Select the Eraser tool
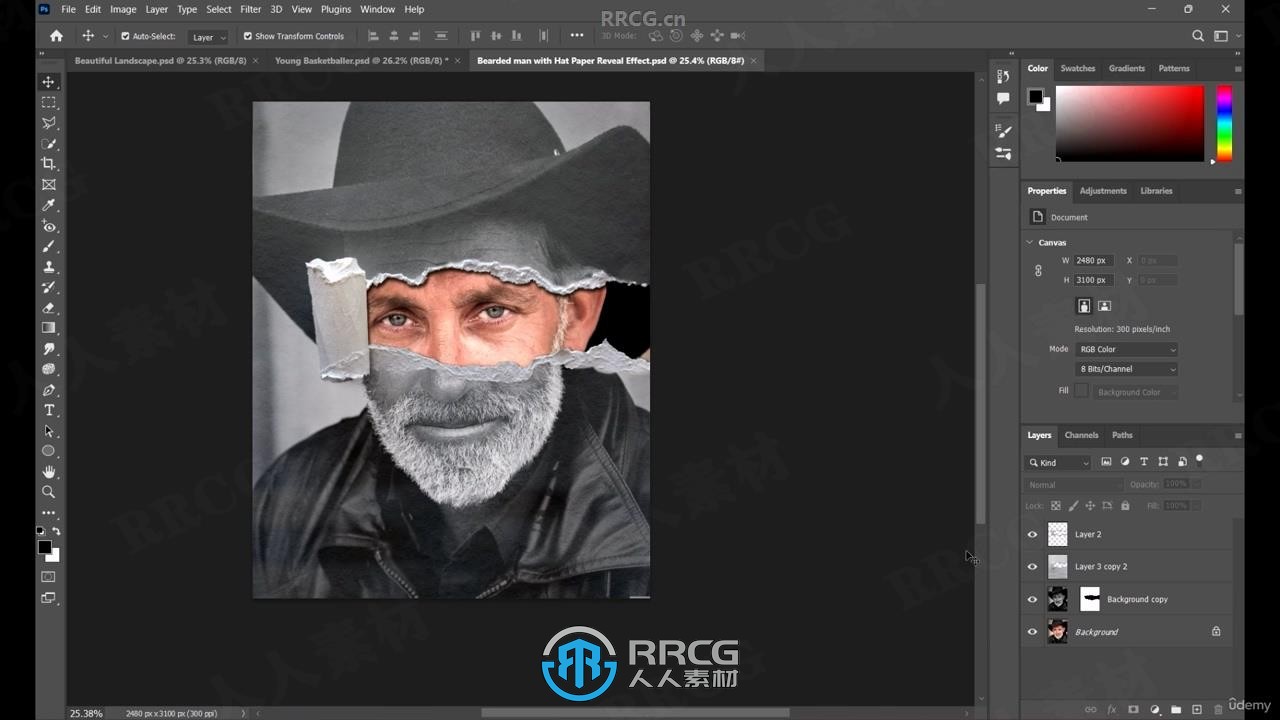The image size is (1280, 720). (48, 308)
